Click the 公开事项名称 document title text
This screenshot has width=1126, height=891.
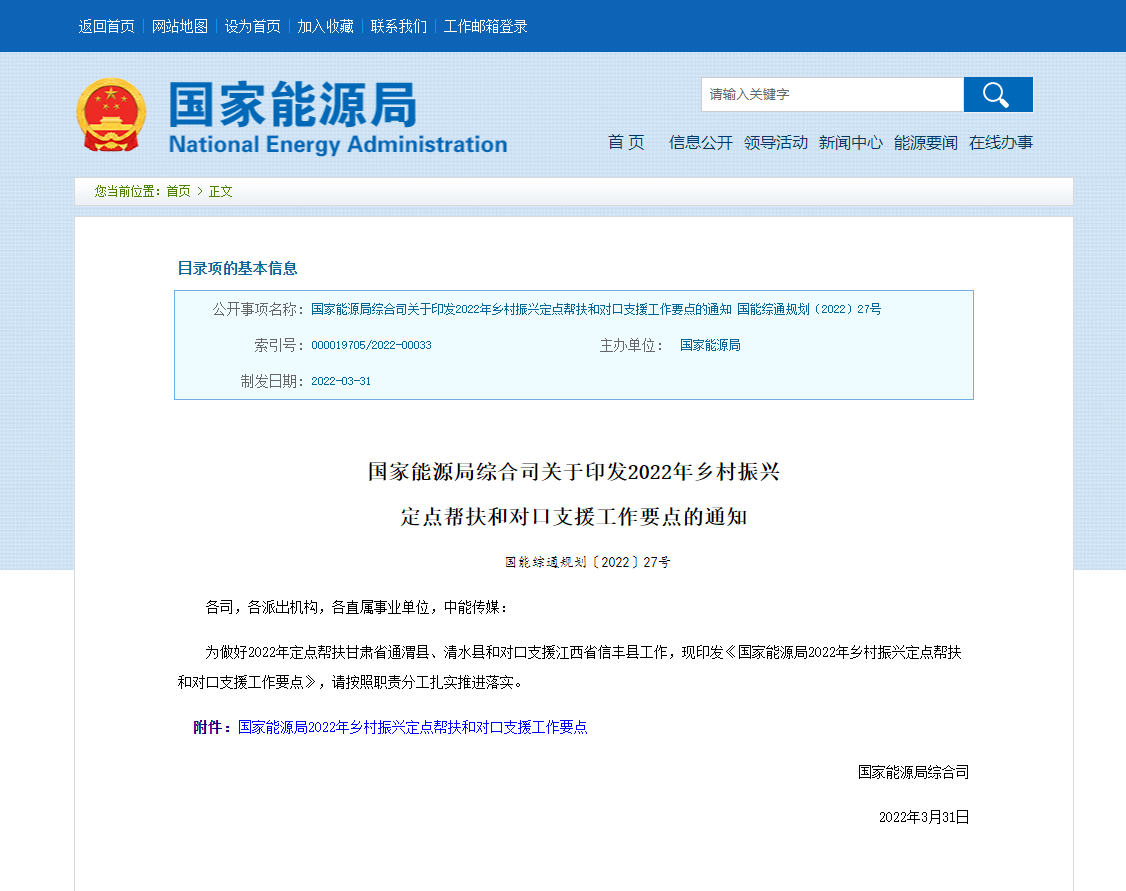pyautogui.click(x=596, y=309)
